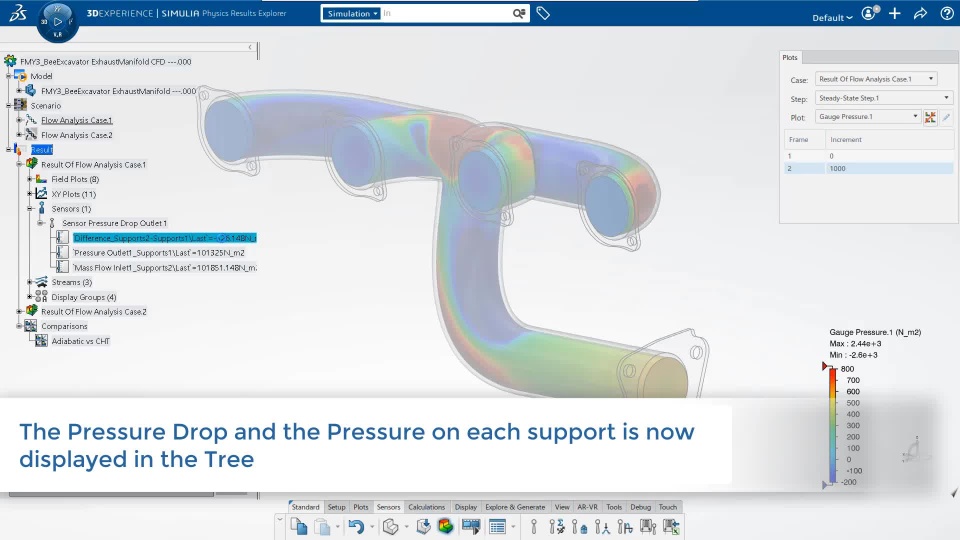Open the AR-VR toolbar tab
Screen dimensions: 960x540
click(x=587, y=507)
